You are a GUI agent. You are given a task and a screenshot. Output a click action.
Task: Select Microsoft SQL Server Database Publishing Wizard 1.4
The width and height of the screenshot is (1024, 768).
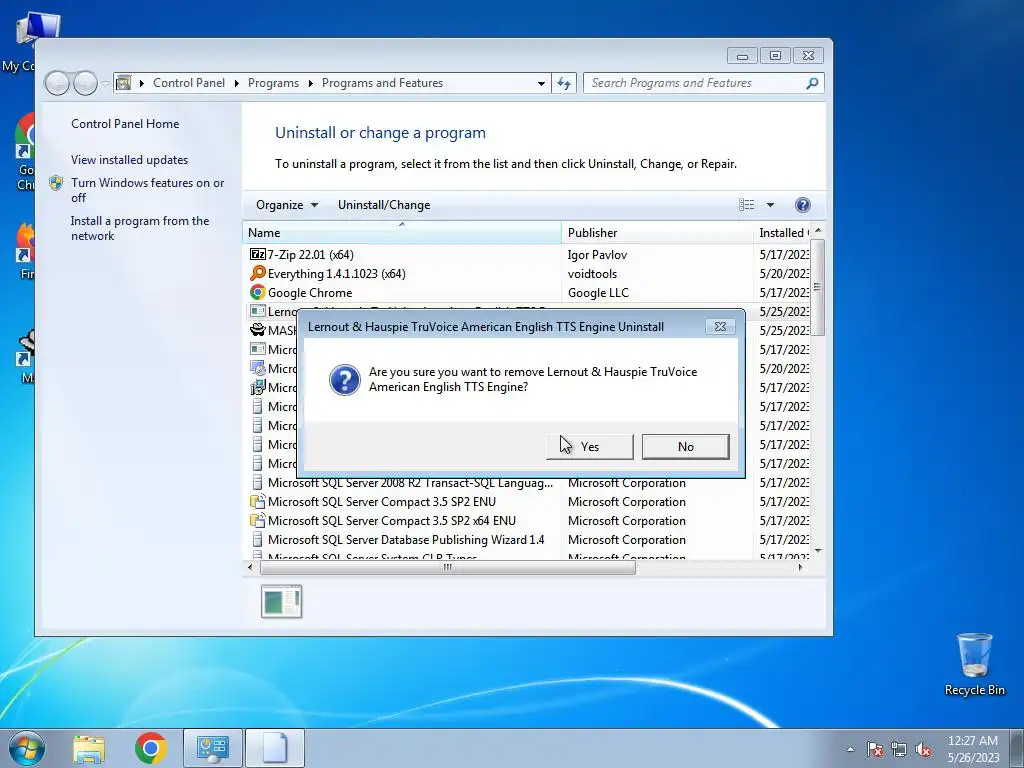point(526,539)
